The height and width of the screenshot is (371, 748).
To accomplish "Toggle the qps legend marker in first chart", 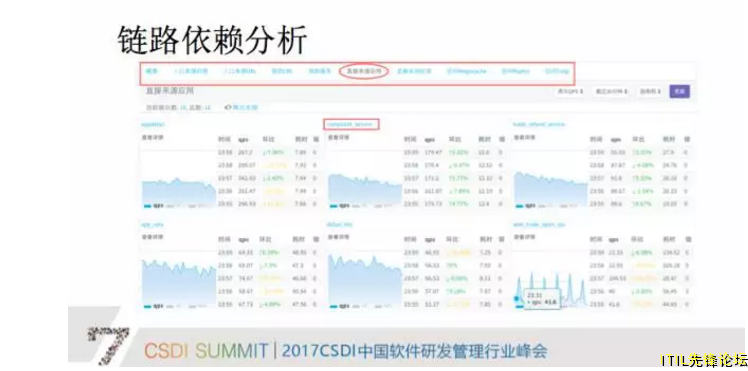I will (x=147, y=206).
